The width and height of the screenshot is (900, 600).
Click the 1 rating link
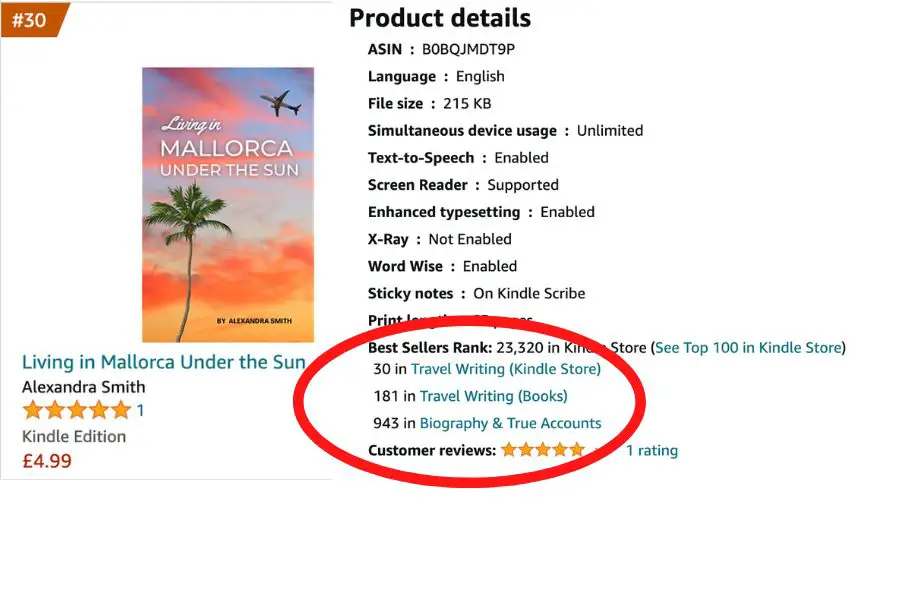(x=652, y=450)
